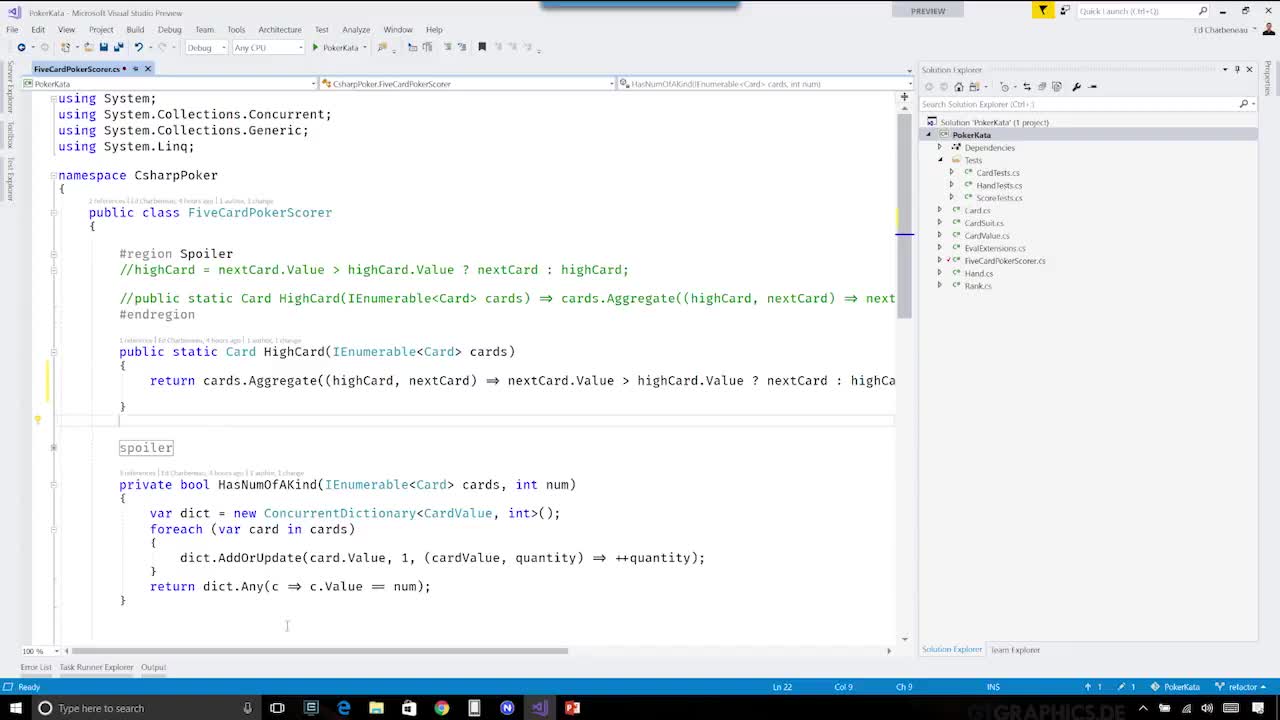1280x720 pixels.
Task: Expand the CardTests.cs node
Action: pos(951,173)
